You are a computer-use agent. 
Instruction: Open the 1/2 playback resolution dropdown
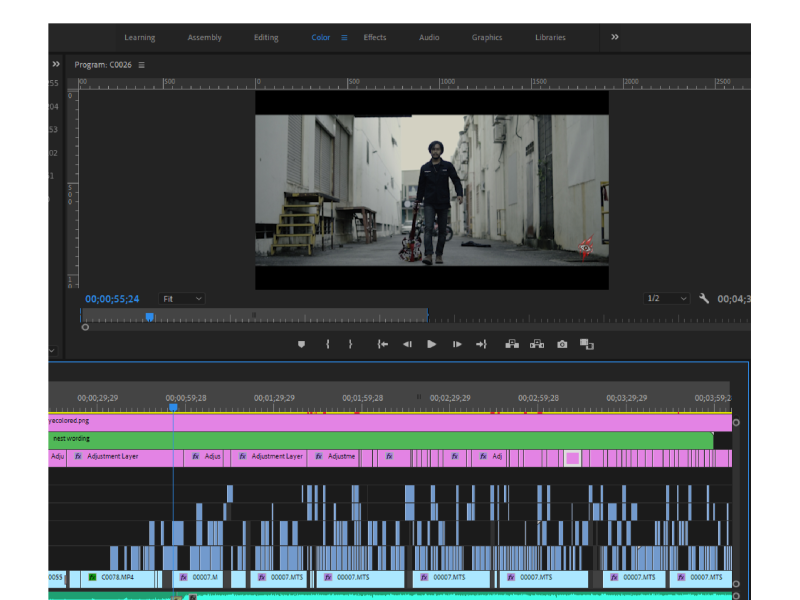667,299
